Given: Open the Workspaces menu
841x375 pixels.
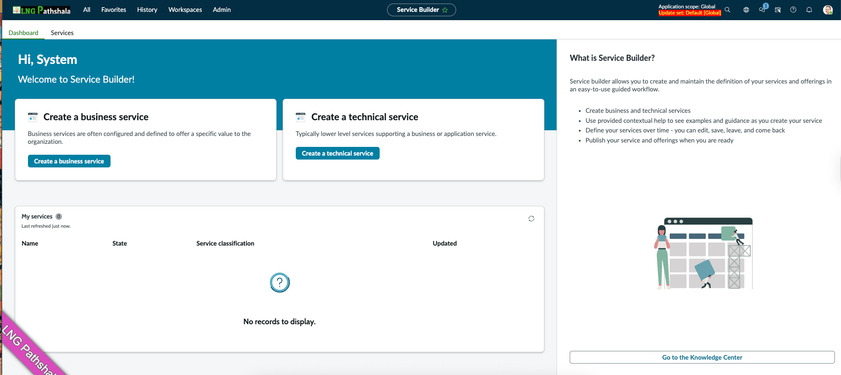Looking at the screenshot, I should click(x=185, y=10).
